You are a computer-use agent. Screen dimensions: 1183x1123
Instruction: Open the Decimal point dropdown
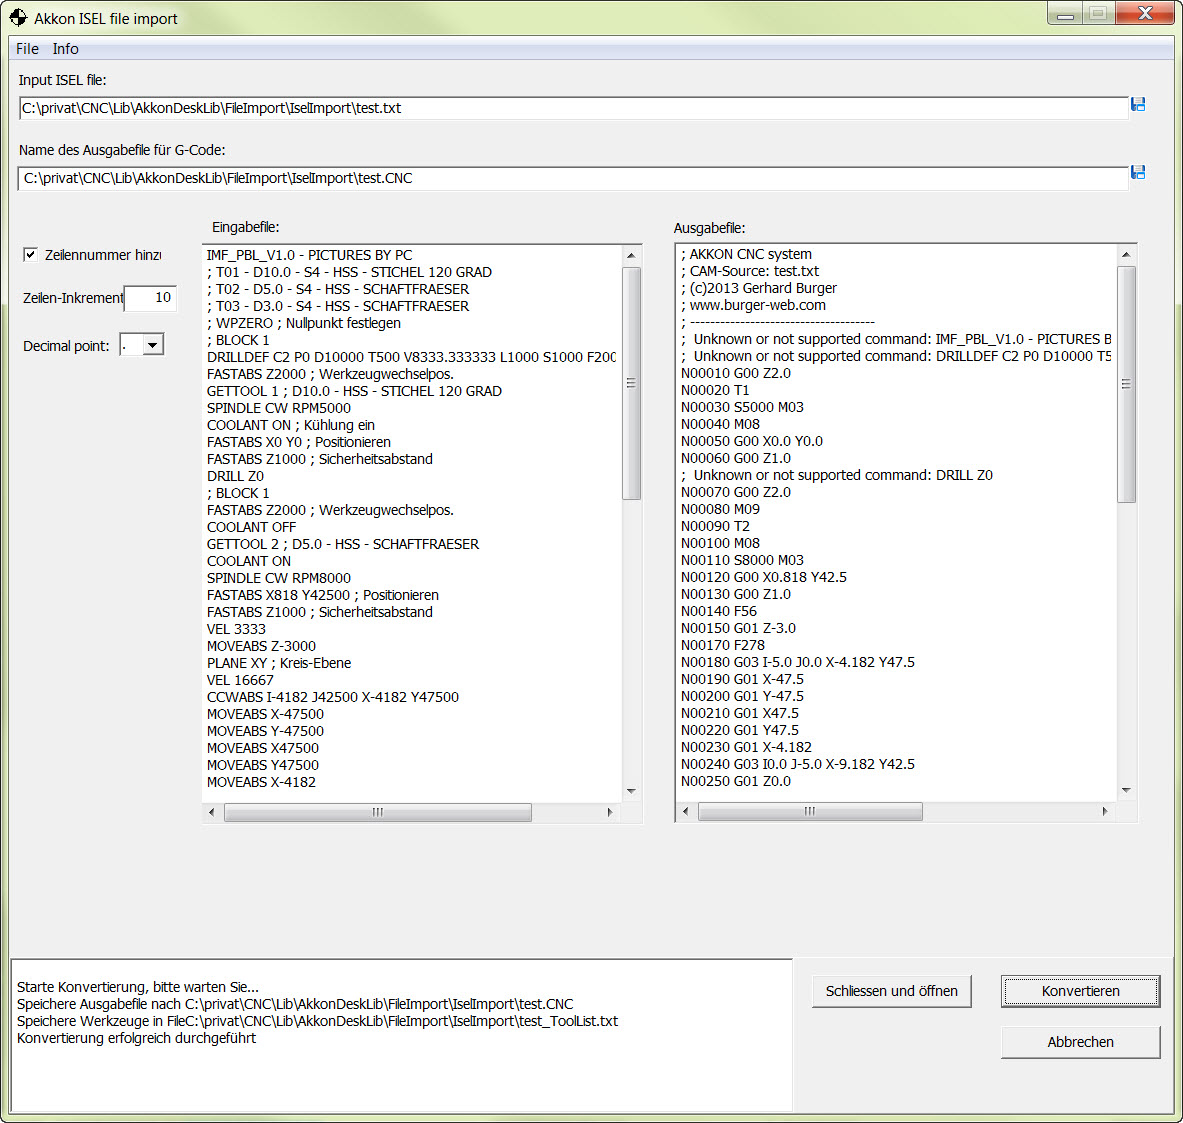pos(152,346)
